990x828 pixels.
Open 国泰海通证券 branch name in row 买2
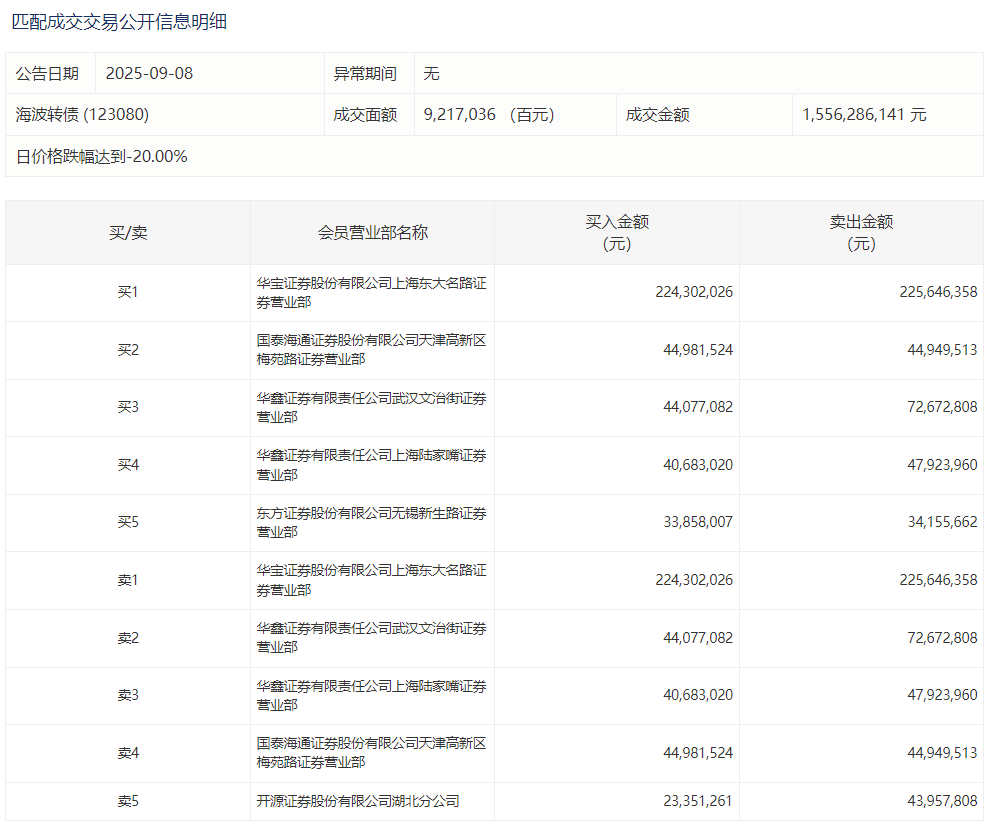point(371,350)
